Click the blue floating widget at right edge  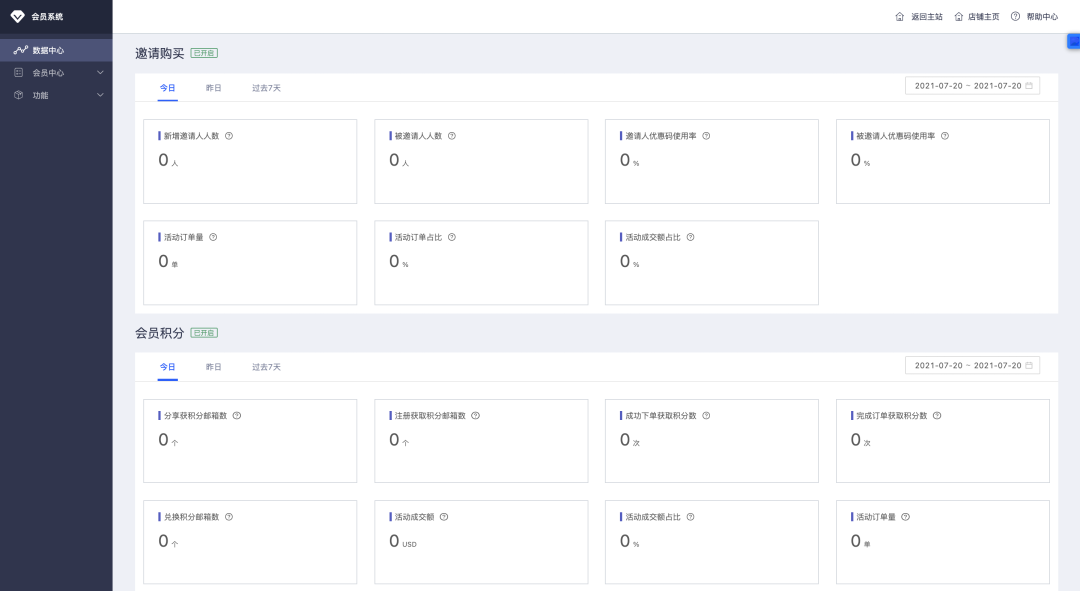pyautogui.click(x=1074, y=42)
